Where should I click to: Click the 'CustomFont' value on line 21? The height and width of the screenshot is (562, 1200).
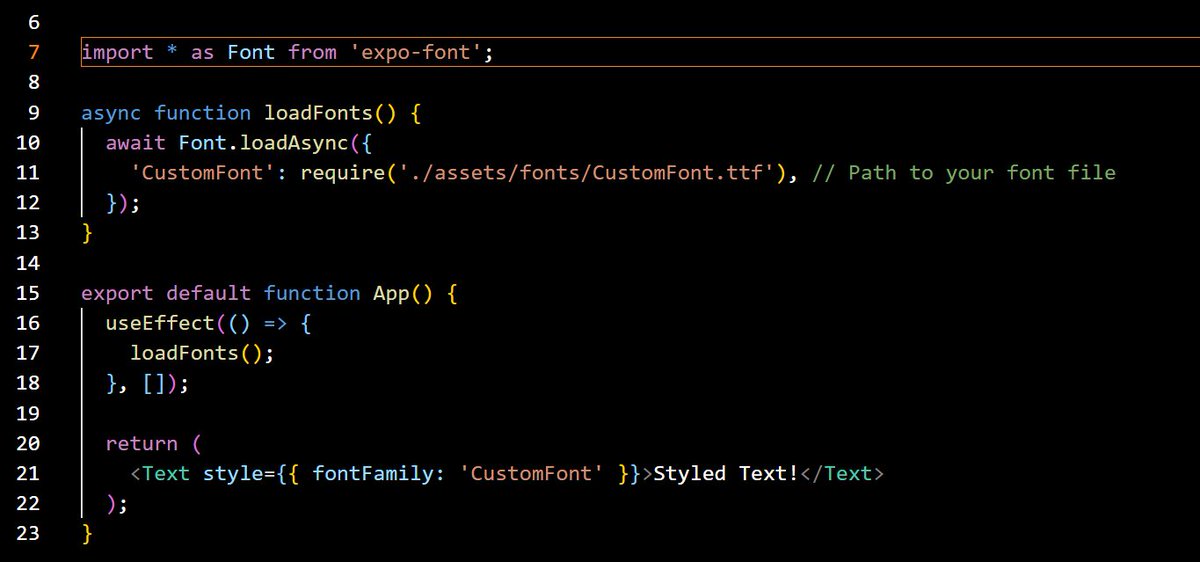(532, 472)
